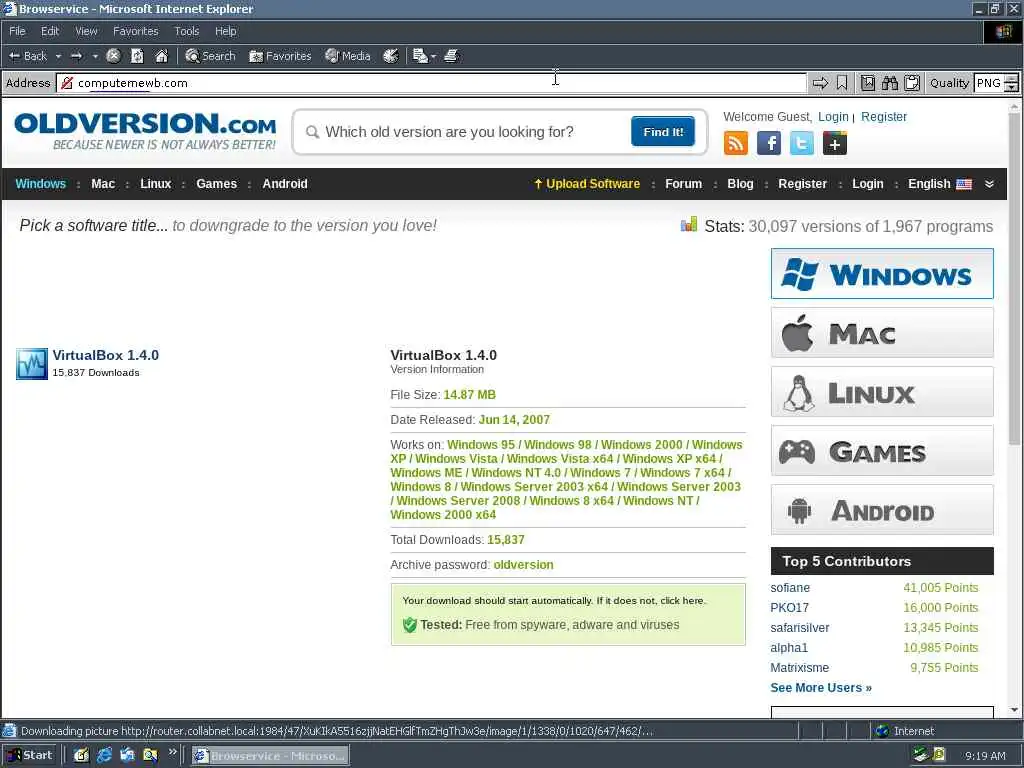Click the large Games category banner
The width and height of the screenshot is (1024, 768).
pos(882,451)
